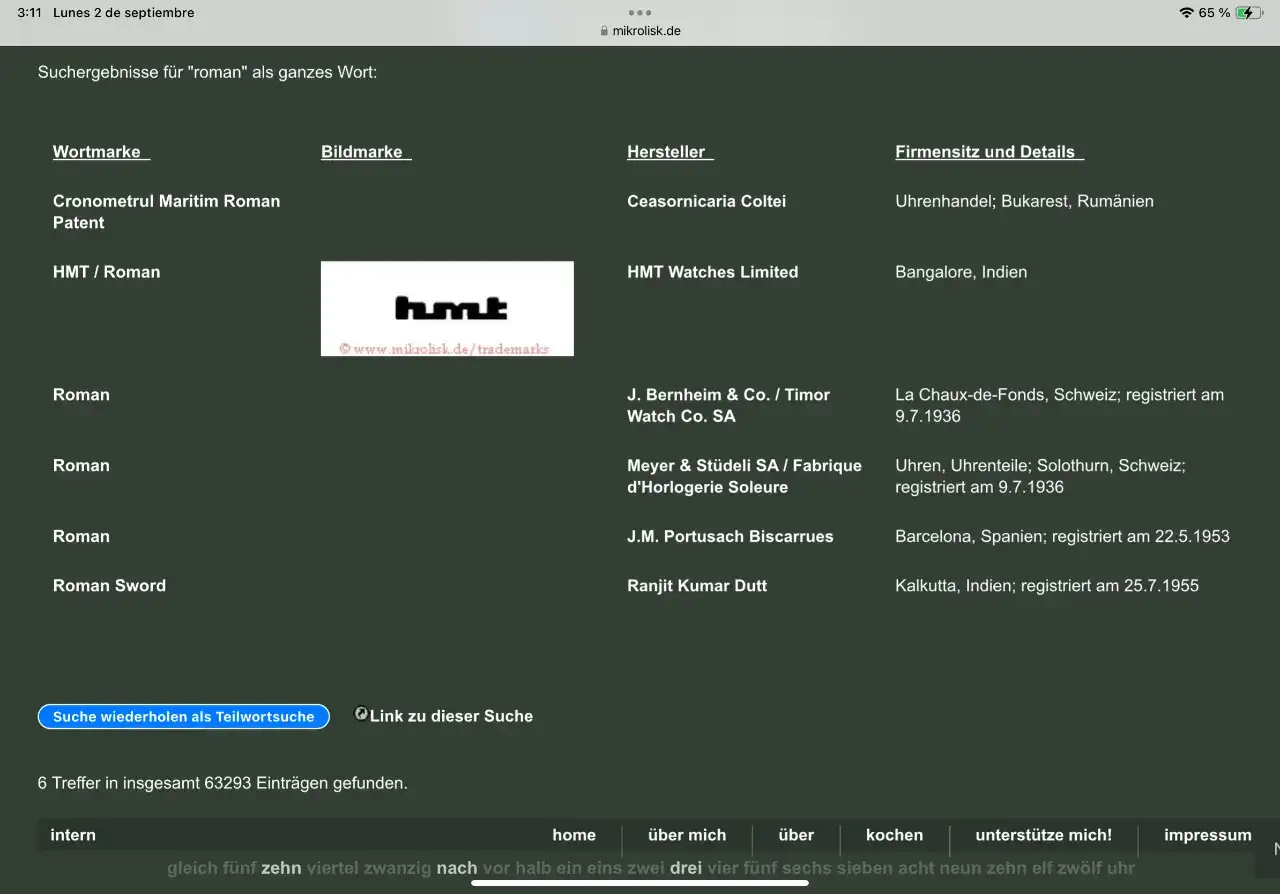Sort by Firmensitz und Details column
The width and height of the screenshot is (1280, 894).
coord(988,152)
